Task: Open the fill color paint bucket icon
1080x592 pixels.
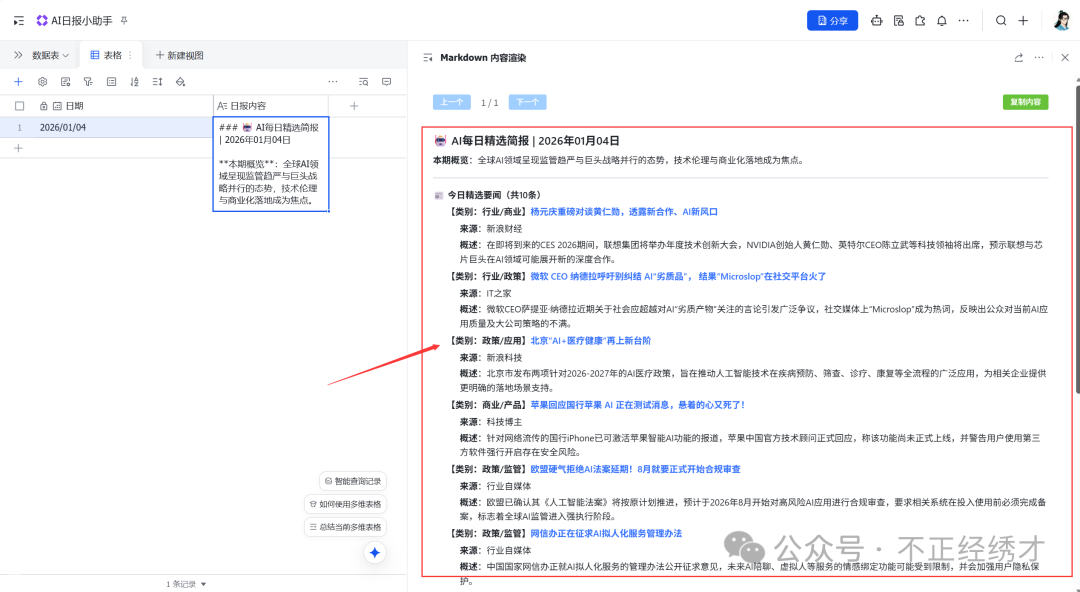Action: pyautogui.click(x=180, y=81)
